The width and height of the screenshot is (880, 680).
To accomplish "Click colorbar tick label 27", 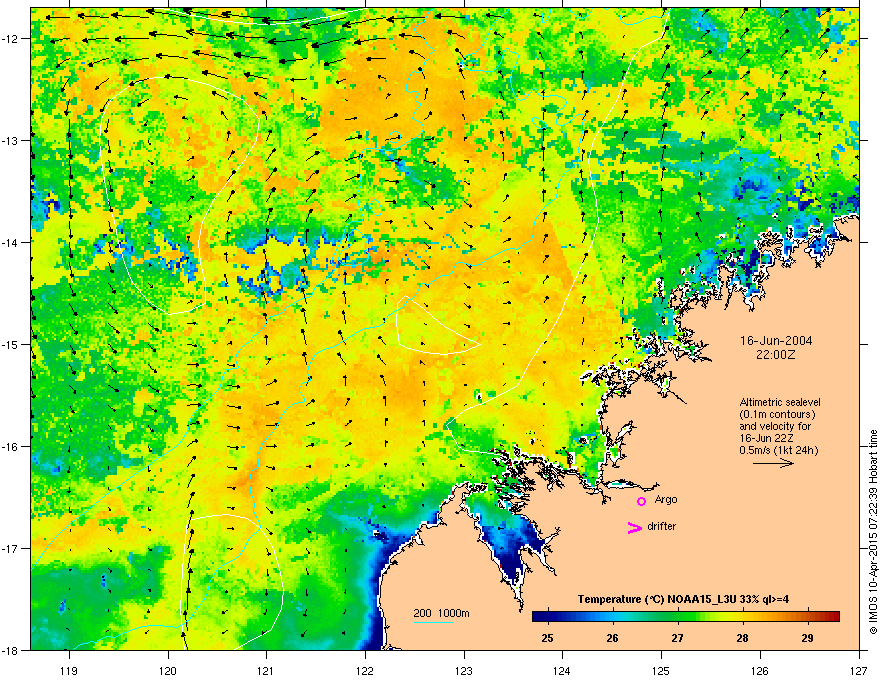I will [x=677, y=638].
